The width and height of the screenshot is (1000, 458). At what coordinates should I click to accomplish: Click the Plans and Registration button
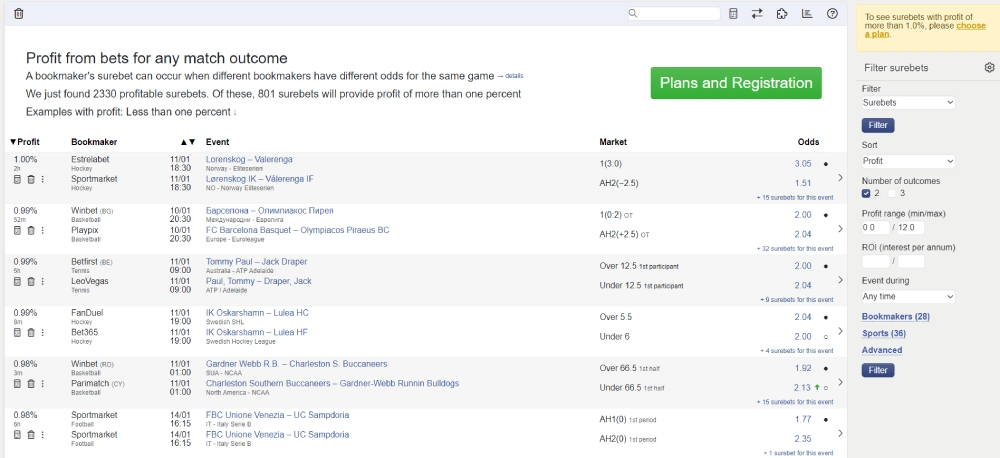736,83
